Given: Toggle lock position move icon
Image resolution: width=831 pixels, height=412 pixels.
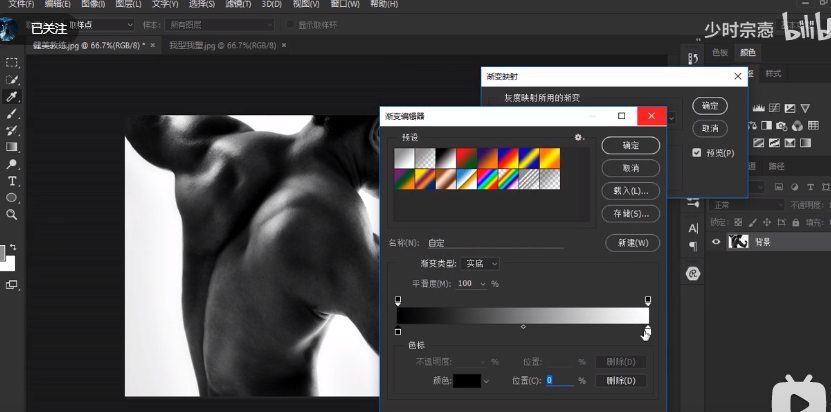Looking at the screenshot, I should coord(767,223).
